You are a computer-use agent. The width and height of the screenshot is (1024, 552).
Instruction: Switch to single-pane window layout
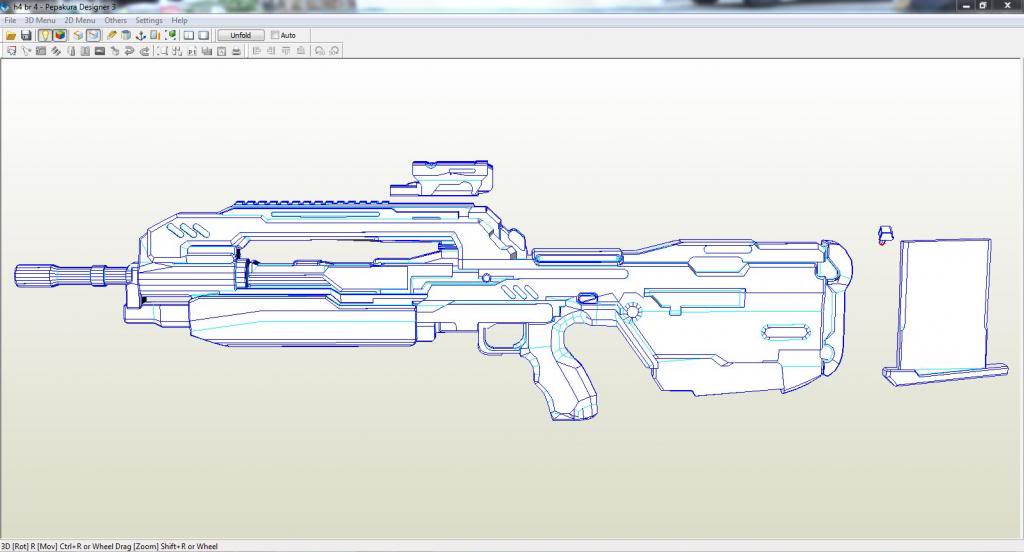pos(204,35)
